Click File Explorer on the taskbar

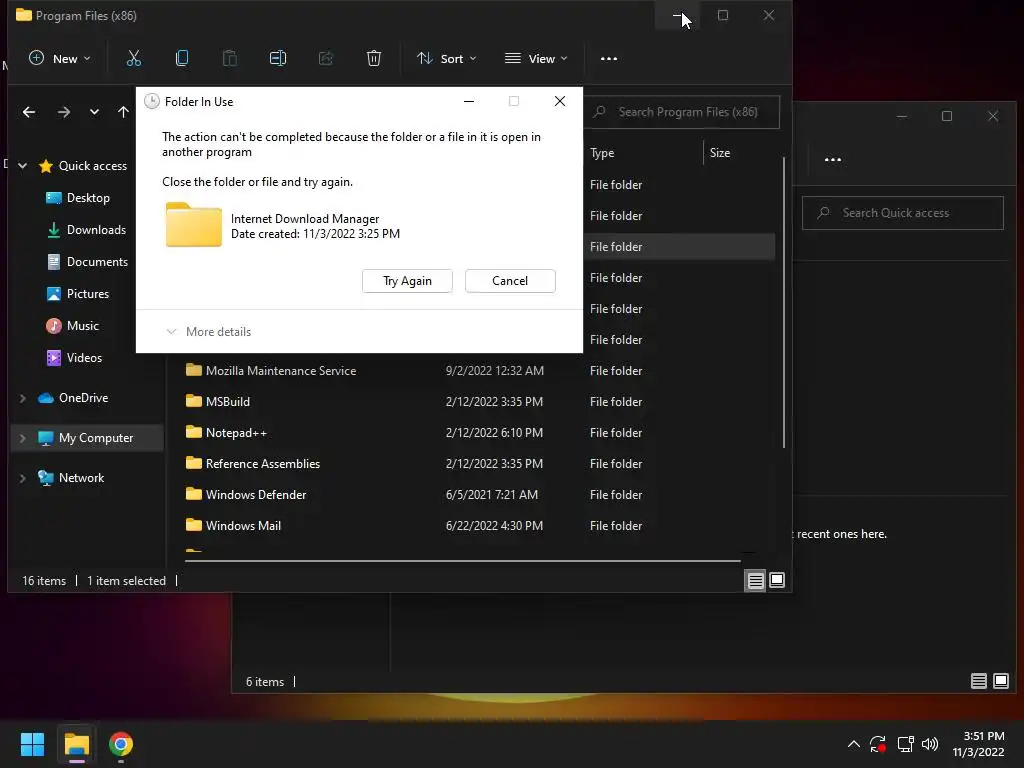pyautogui.click(x=76, y=744)
